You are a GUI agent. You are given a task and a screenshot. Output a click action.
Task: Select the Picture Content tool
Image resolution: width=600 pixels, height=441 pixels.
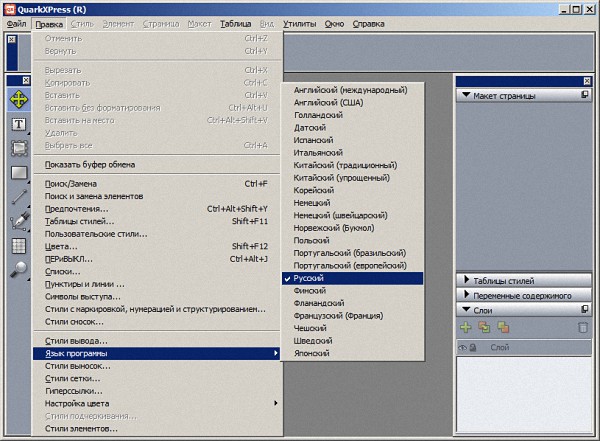click(18, 148)
